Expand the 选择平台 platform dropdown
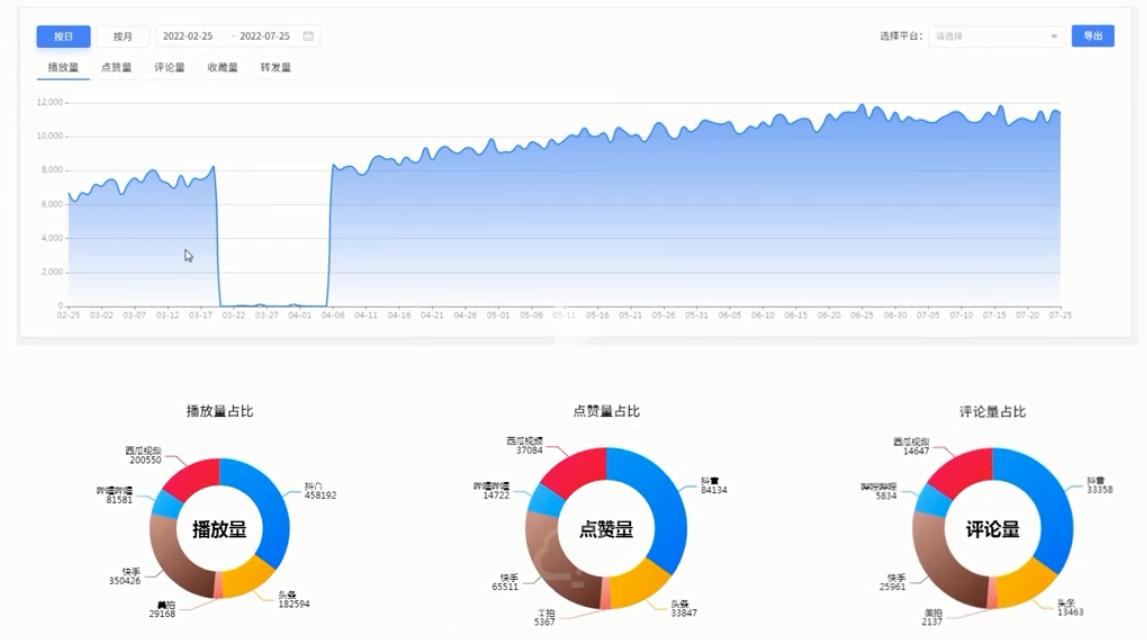1147x640 pixels. tap(996, 37)
